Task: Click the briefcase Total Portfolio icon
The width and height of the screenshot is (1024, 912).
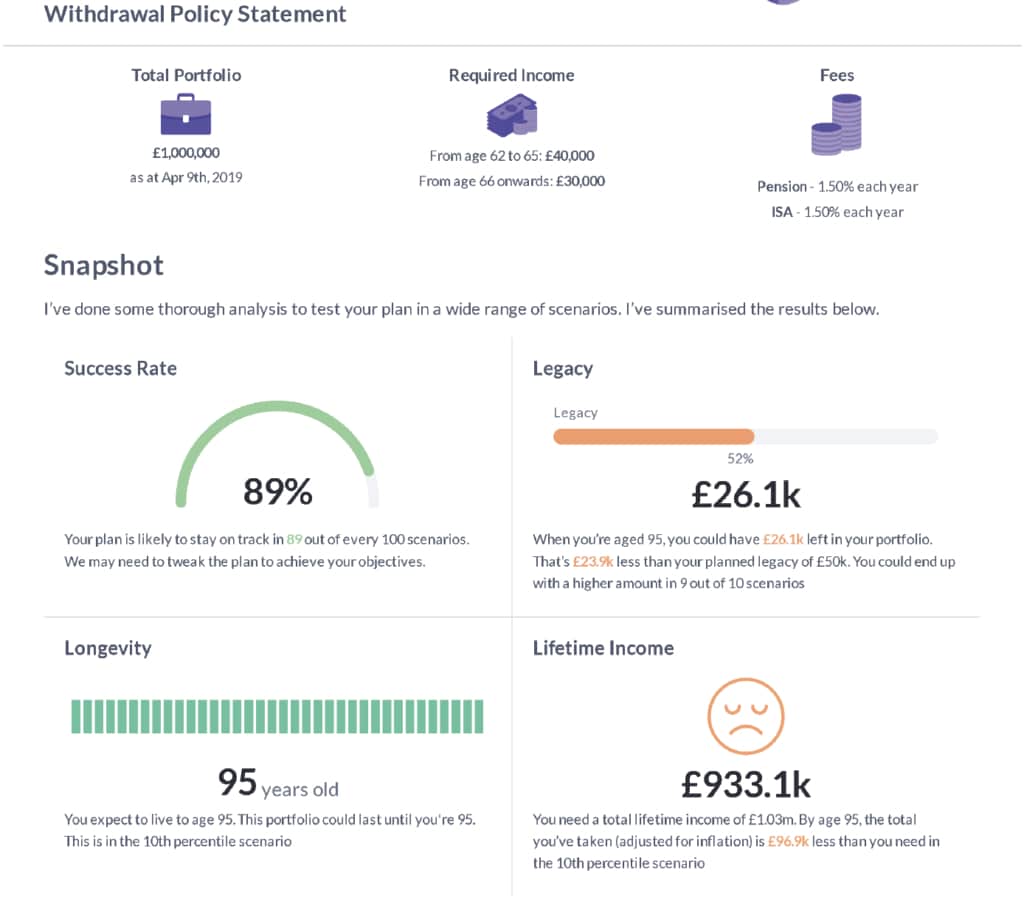Action: click(x=186, y=114)
